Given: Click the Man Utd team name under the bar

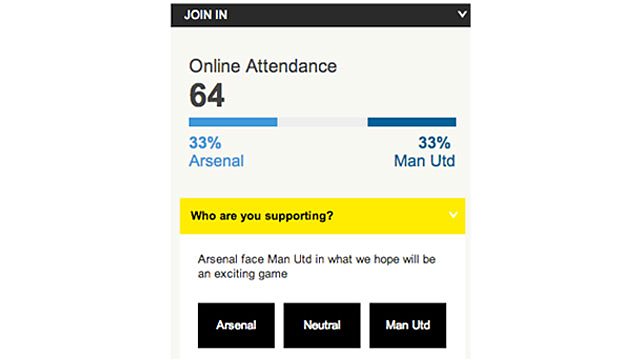Looking at the screenshot, I should (x=424, y=161).
